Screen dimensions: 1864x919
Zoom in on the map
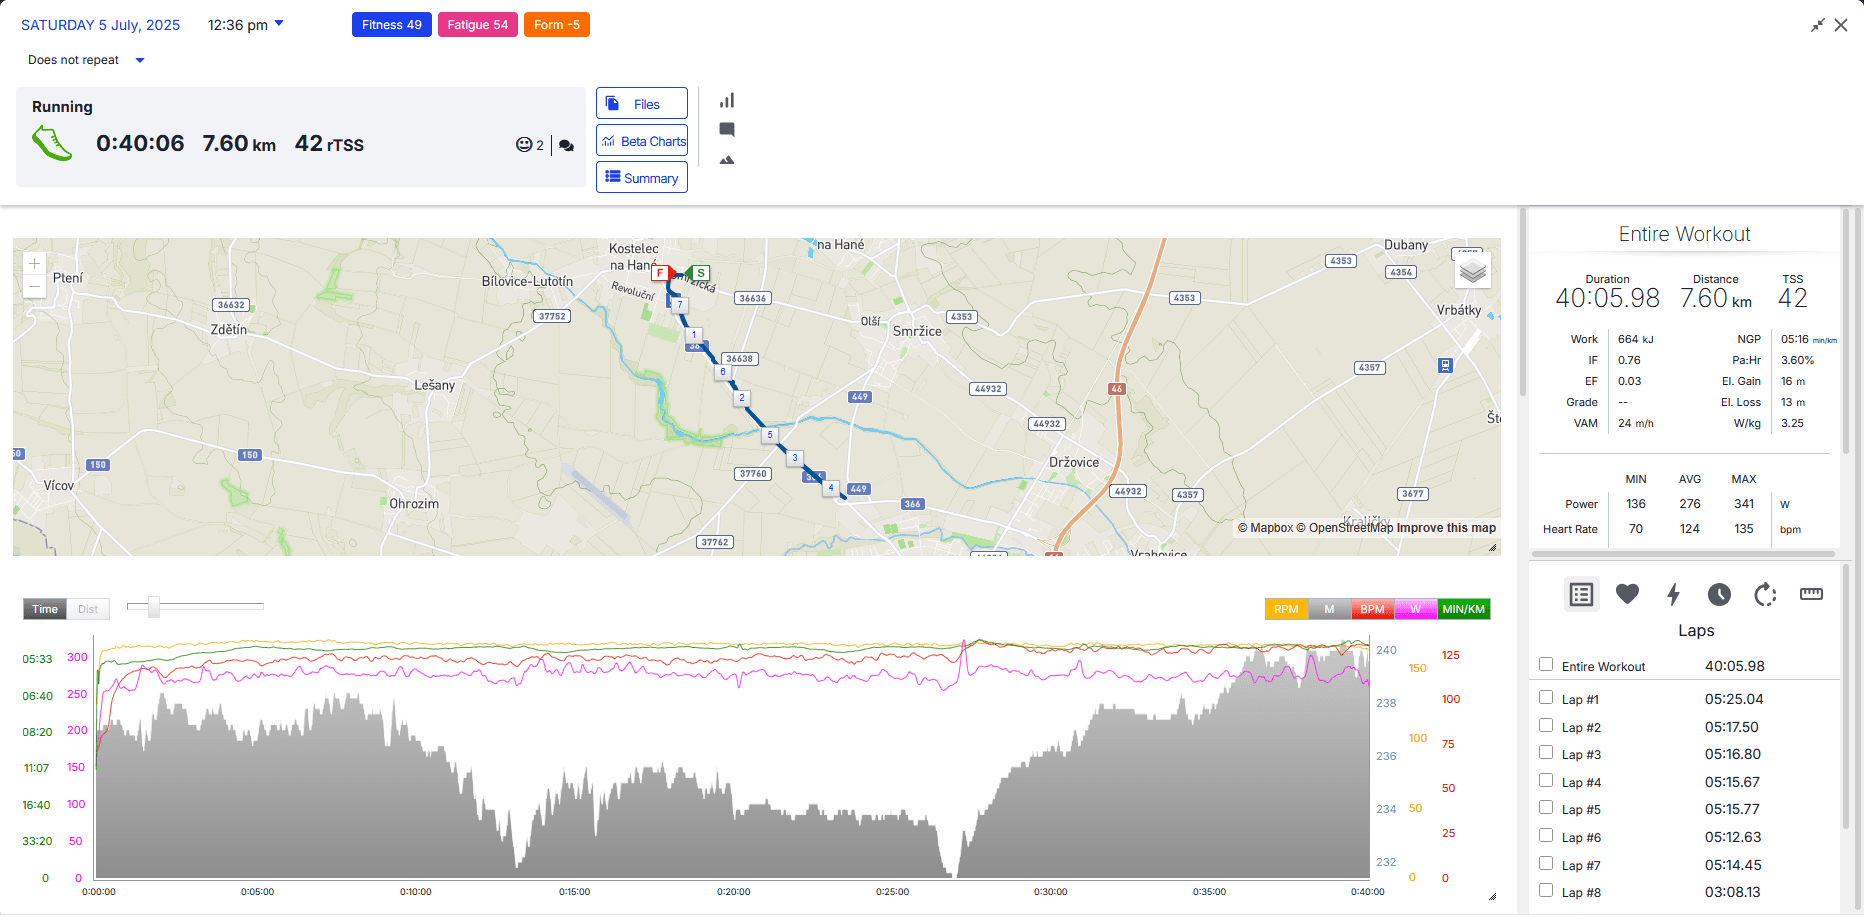click(34, 264)
